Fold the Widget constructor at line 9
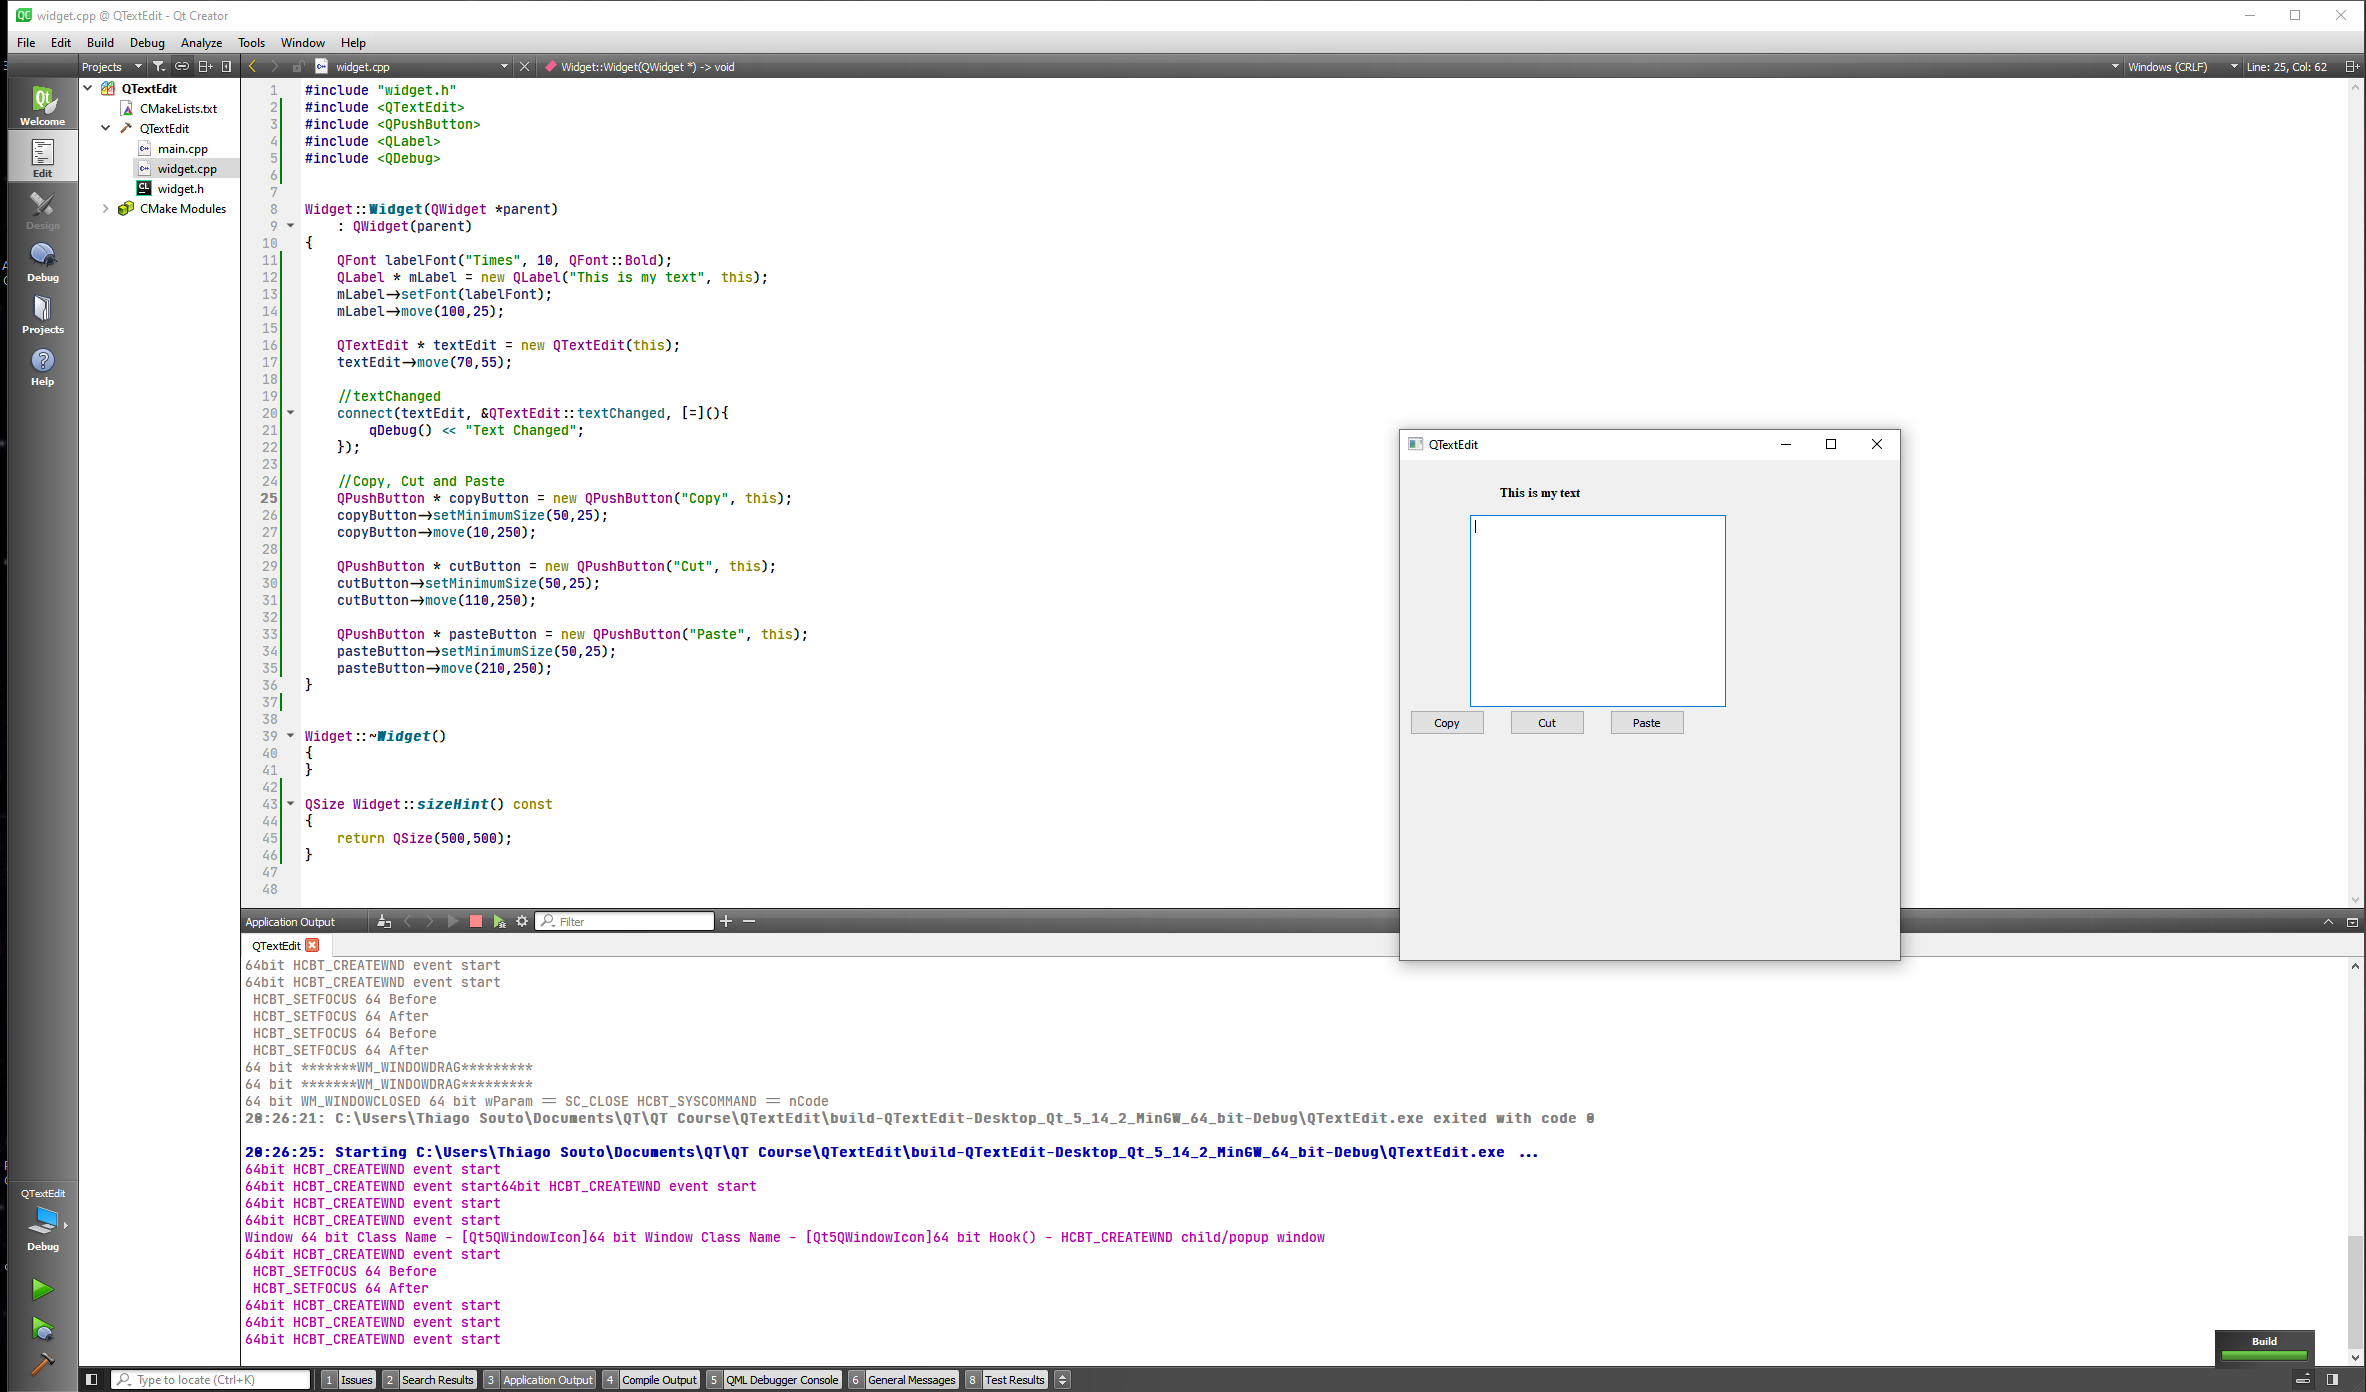 pos(291,226)
